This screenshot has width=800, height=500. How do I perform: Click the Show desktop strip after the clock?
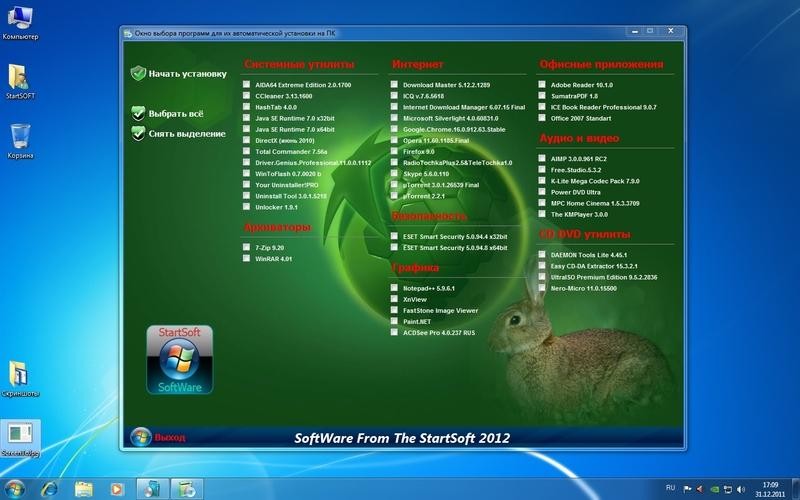coord(795,489)
